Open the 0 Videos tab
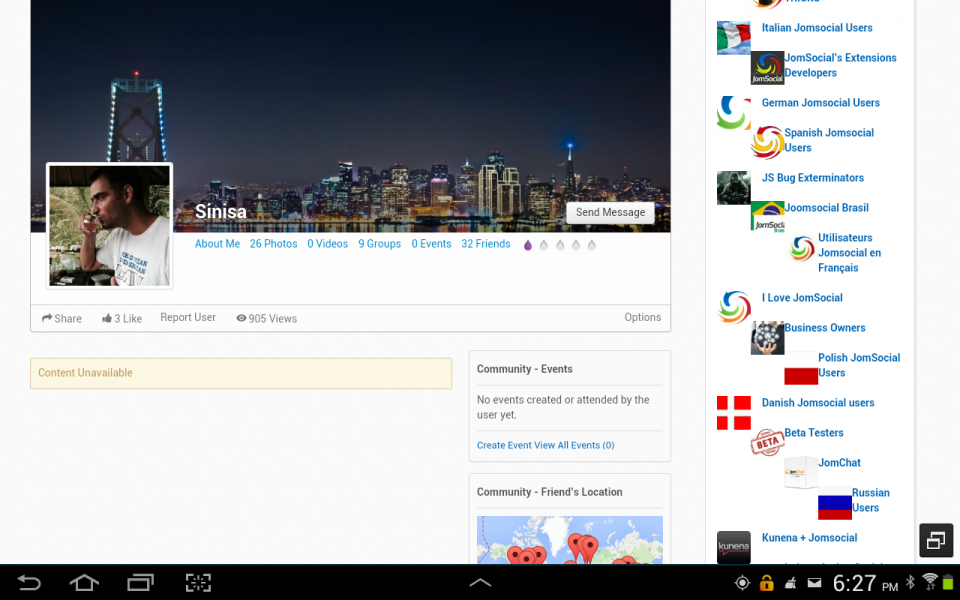The height and width of the screenshot is (600, 960). pyautogui.click(x=328, y=244)
